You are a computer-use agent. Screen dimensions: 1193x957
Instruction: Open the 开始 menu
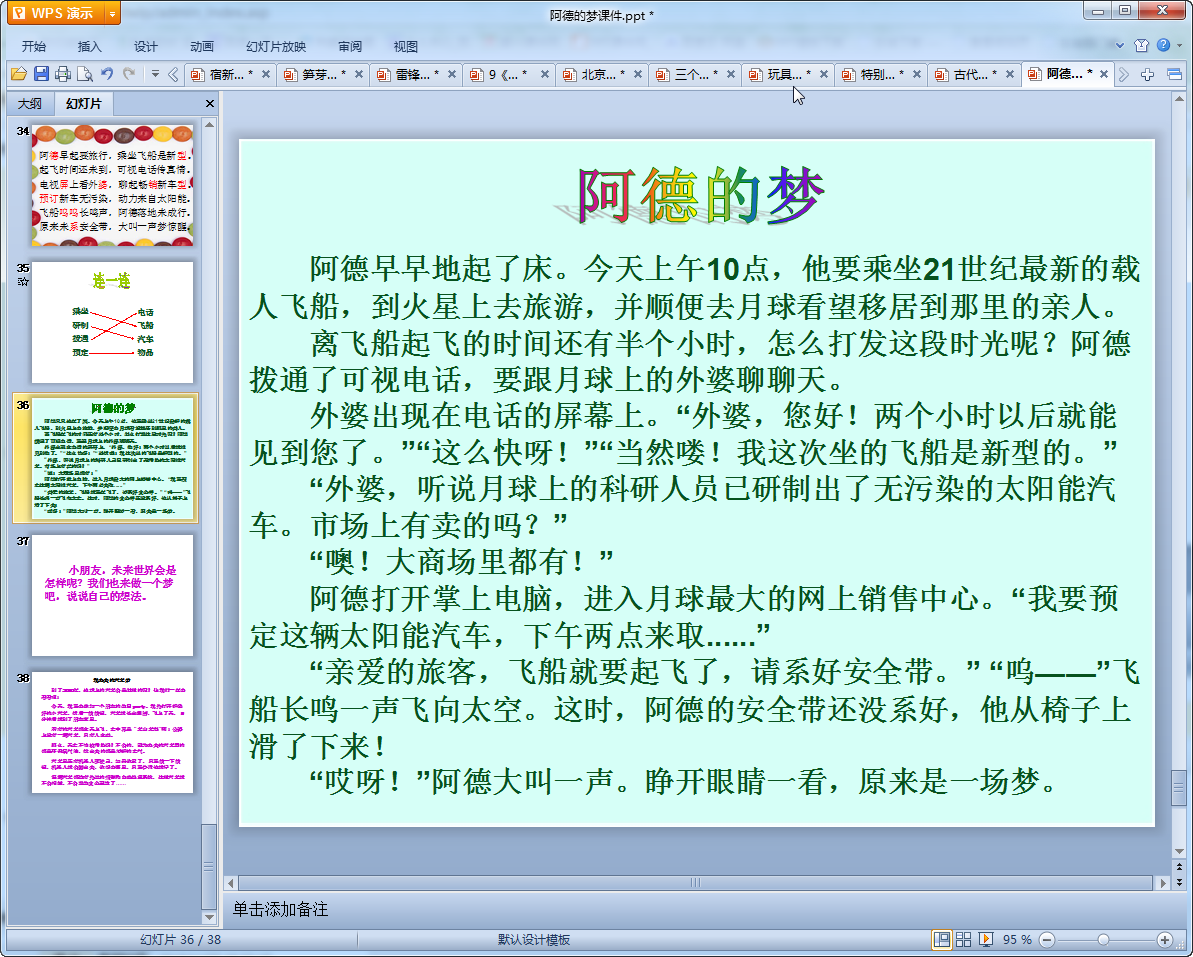pyautogui.click(x=34, y=46)
